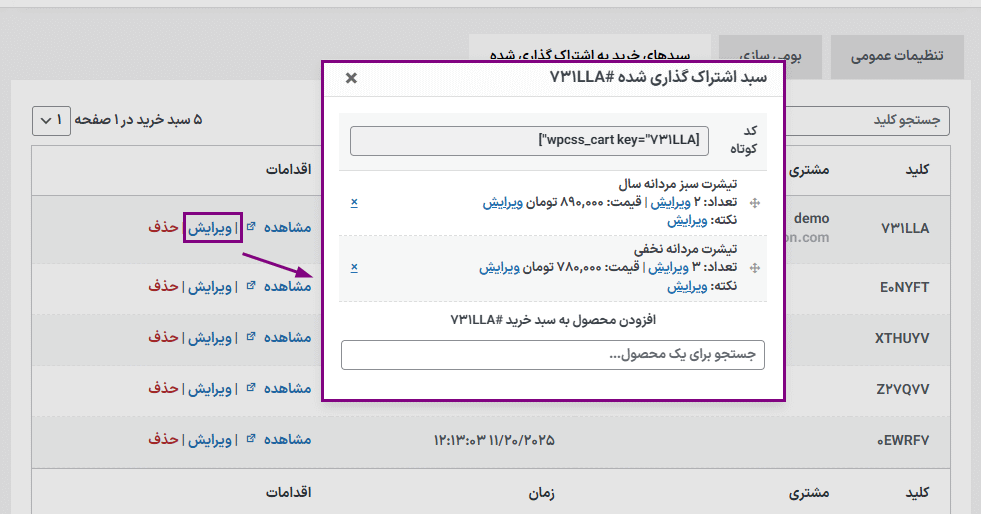Click حذف in the Z-key row

click(x=163, y=388)
